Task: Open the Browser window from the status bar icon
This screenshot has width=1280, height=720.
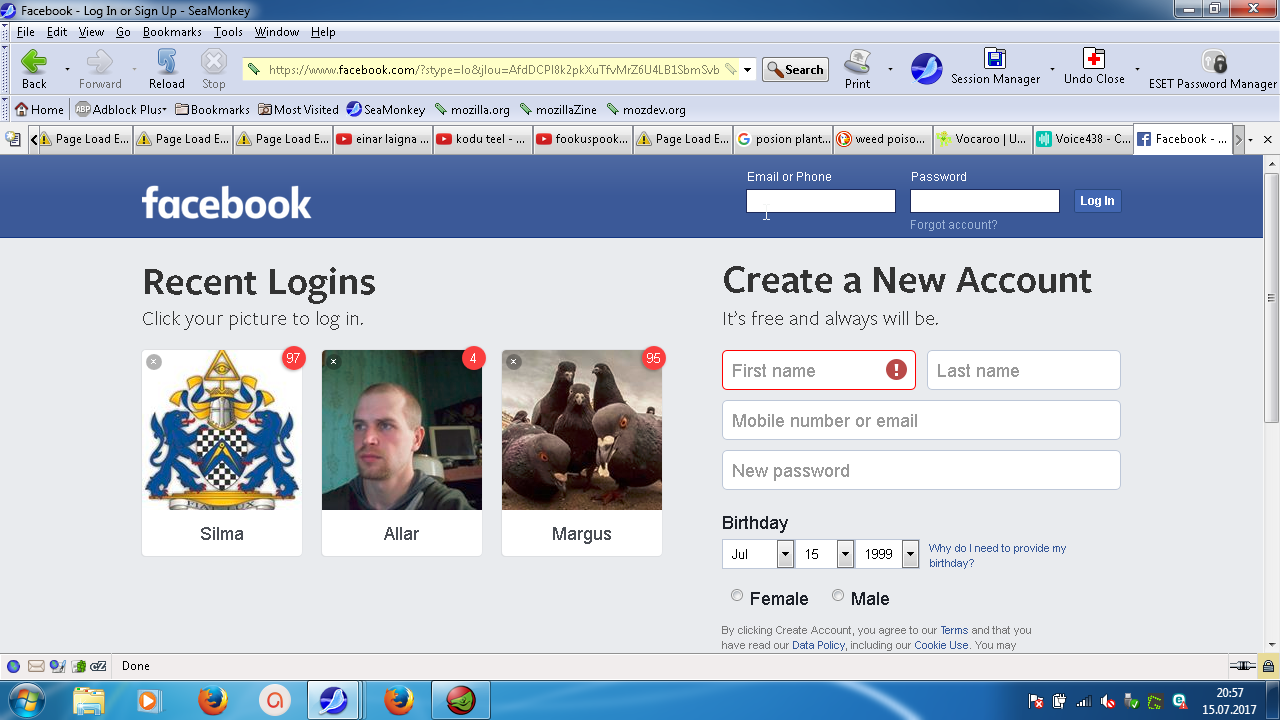Action: [x=13, y=666]
